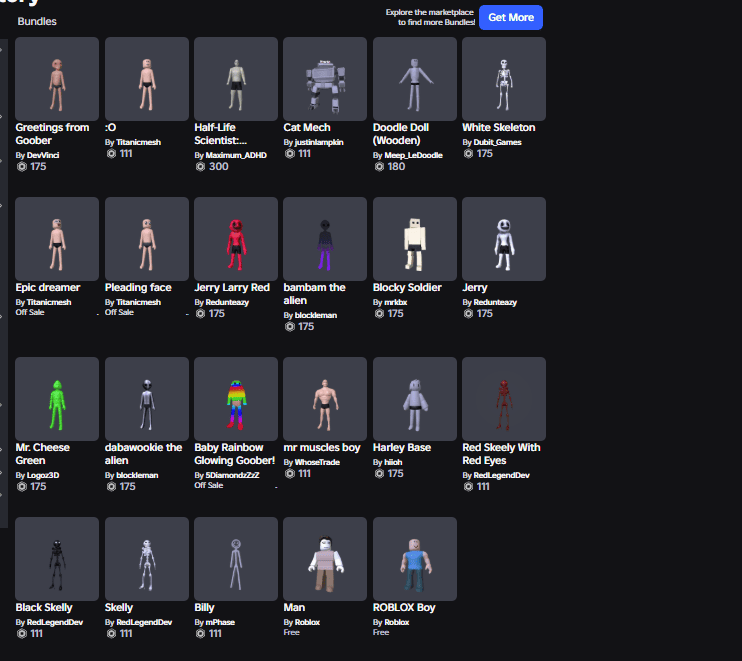Open creator hiioh's profile link

393,462
